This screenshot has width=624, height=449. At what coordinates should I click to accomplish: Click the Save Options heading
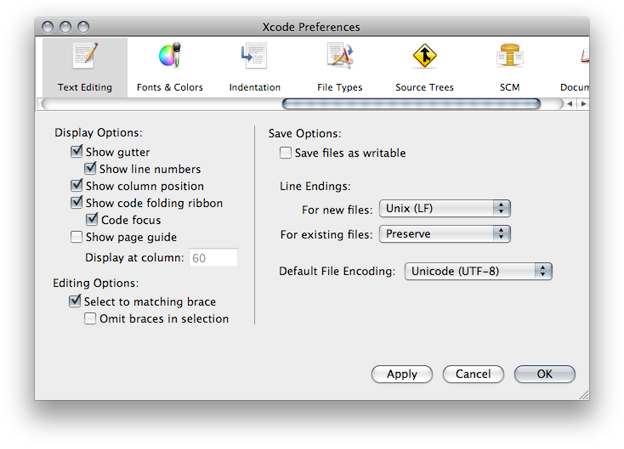[x=305, y=133]
